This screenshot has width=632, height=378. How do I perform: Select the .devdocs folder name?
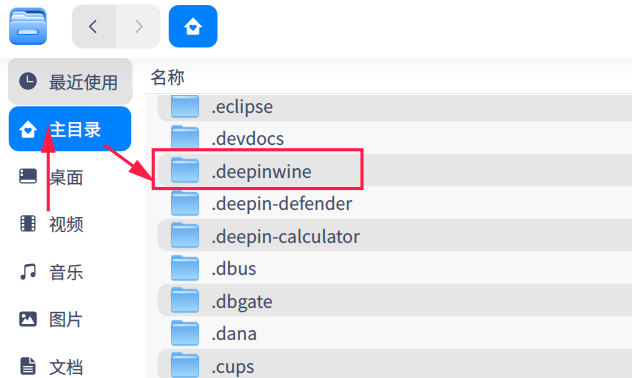[247, 139]
